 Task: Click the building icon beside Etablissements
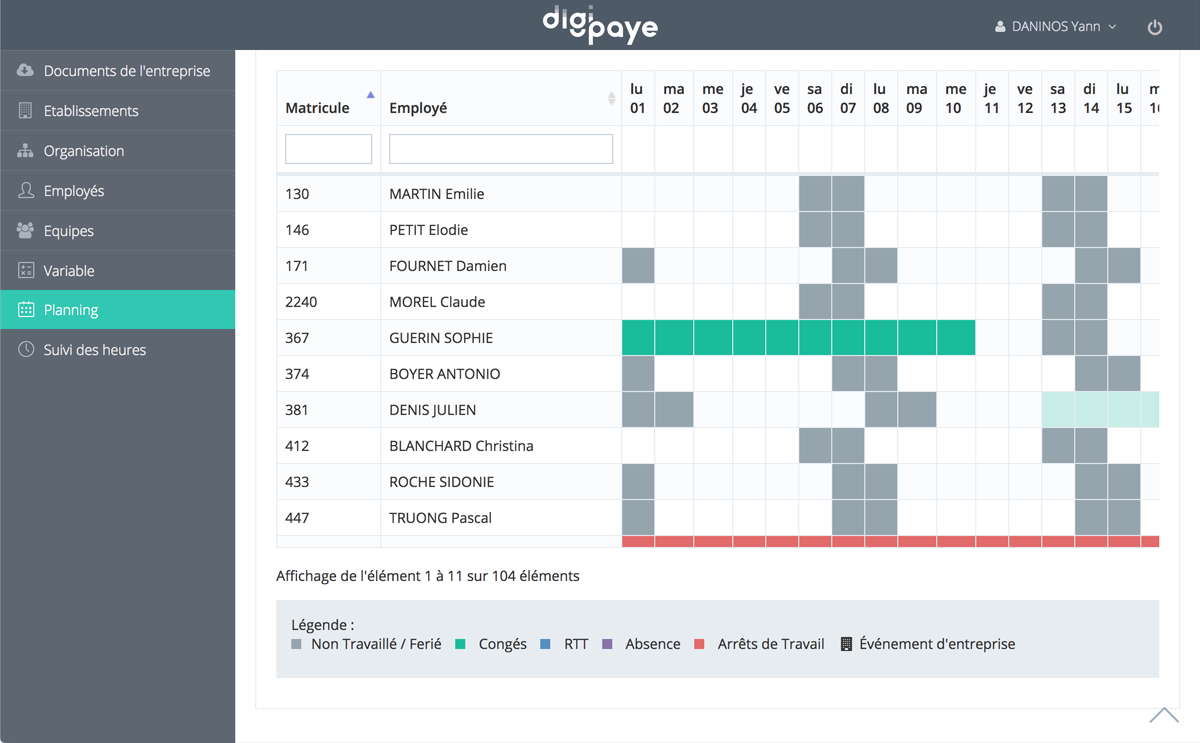(26, 111)
